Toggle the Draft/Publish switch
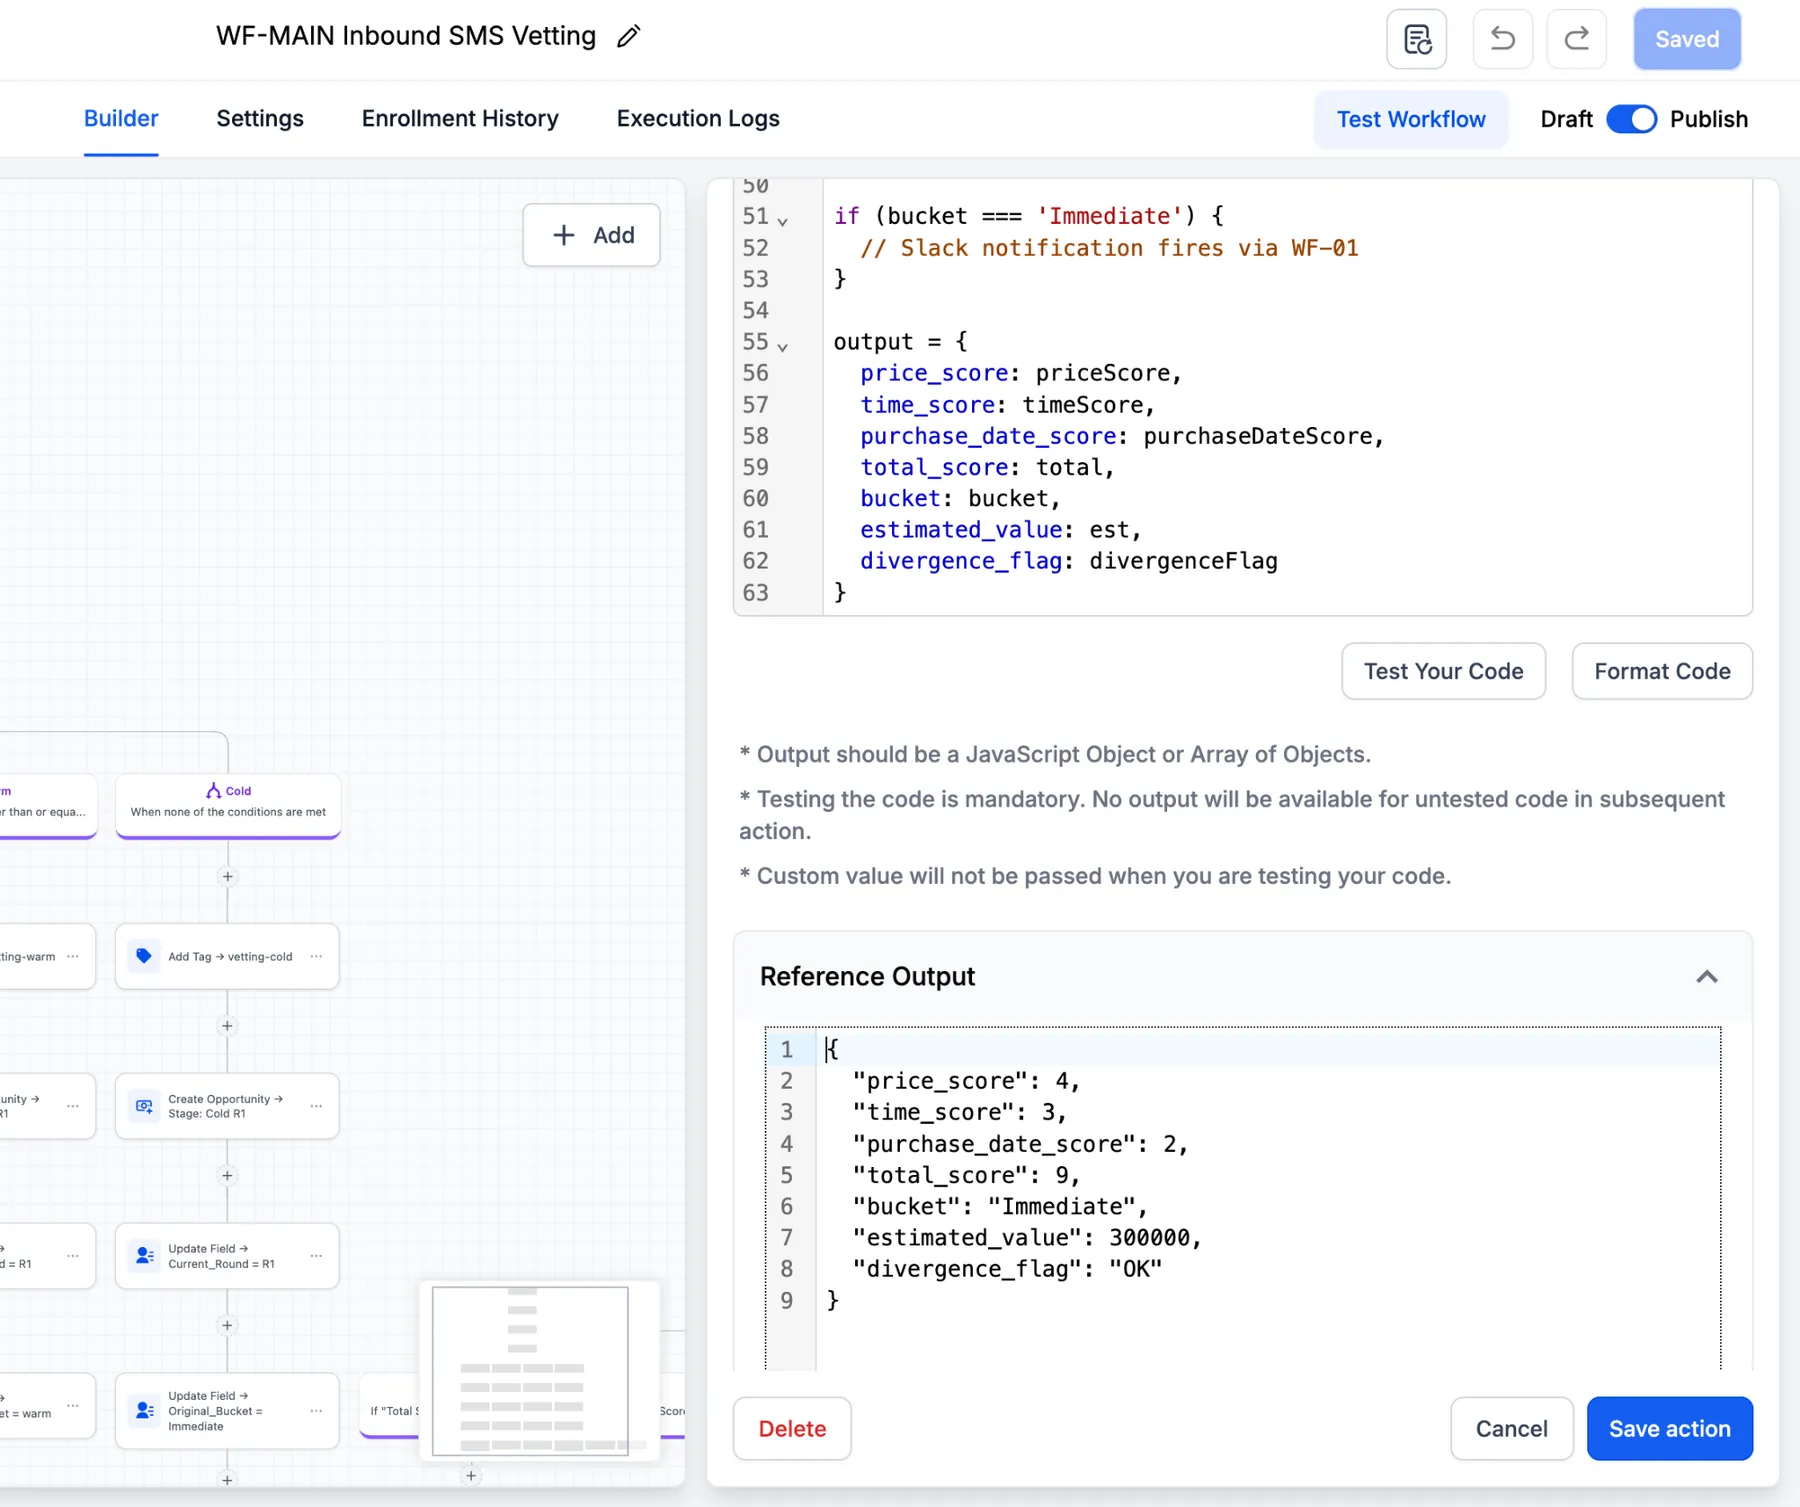This screenshot has width=1800, height=1507. point(1631,119)
